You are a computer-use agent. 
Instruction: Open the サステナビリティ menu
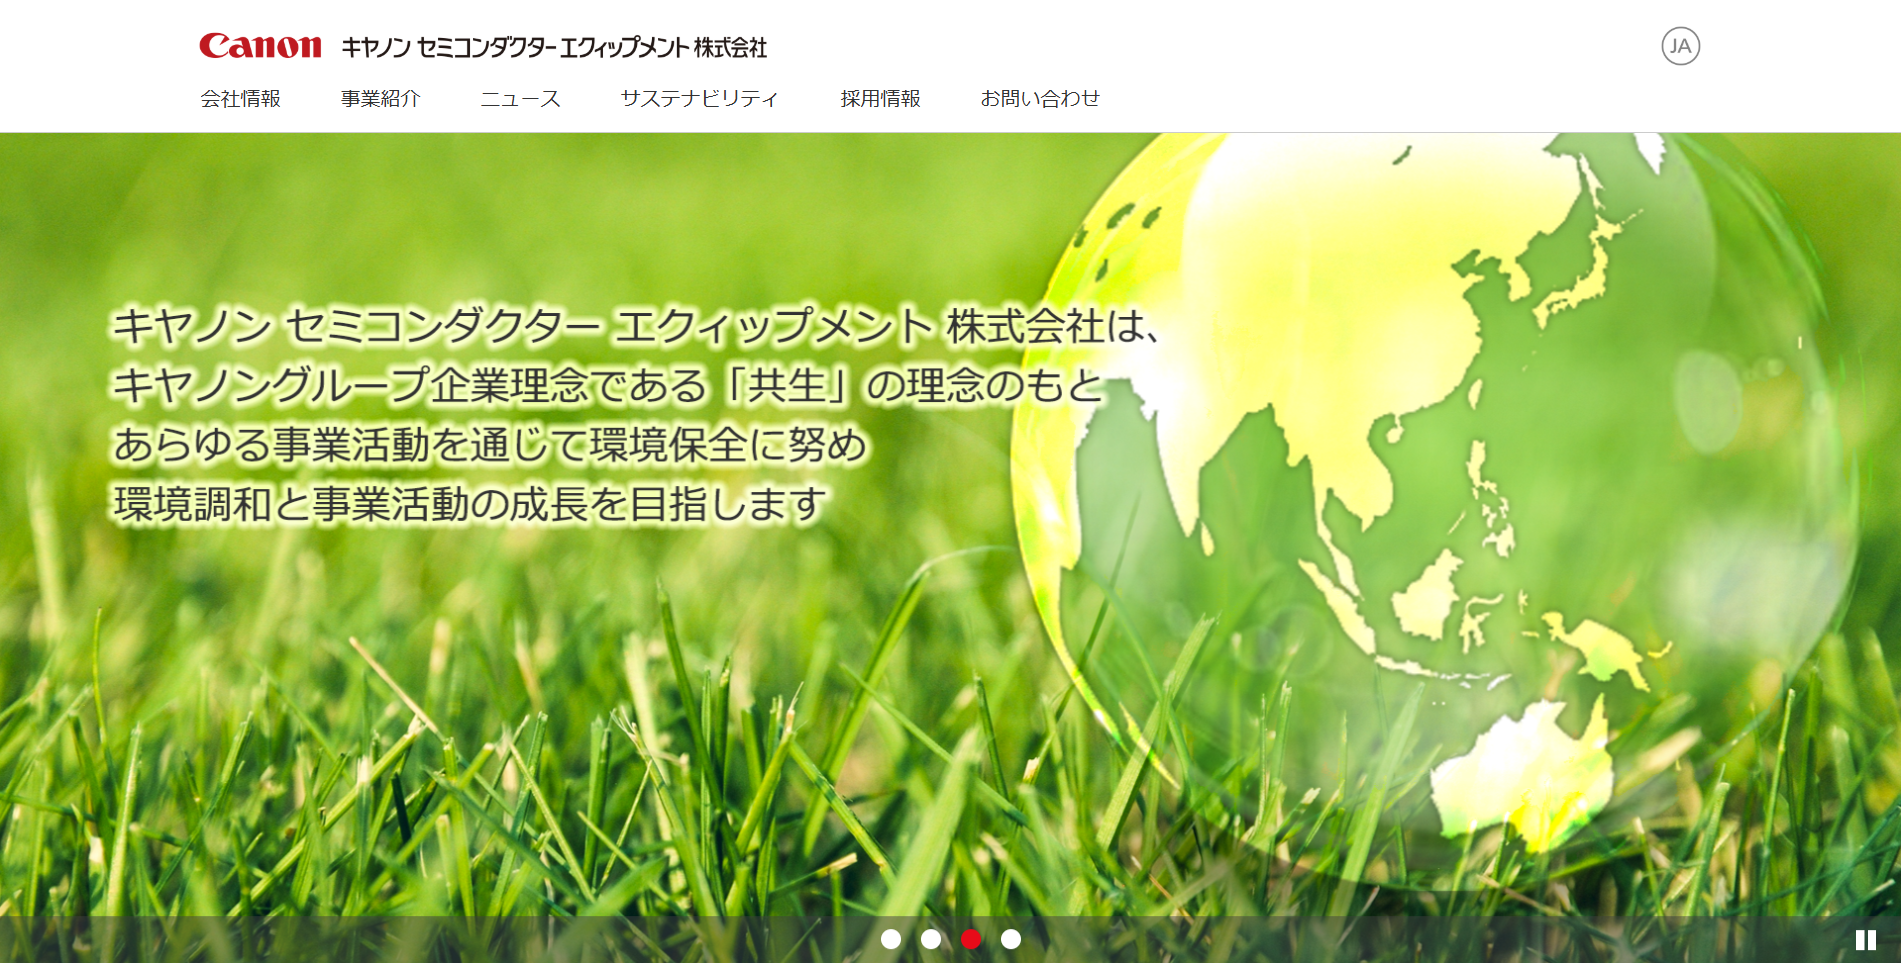700,98
